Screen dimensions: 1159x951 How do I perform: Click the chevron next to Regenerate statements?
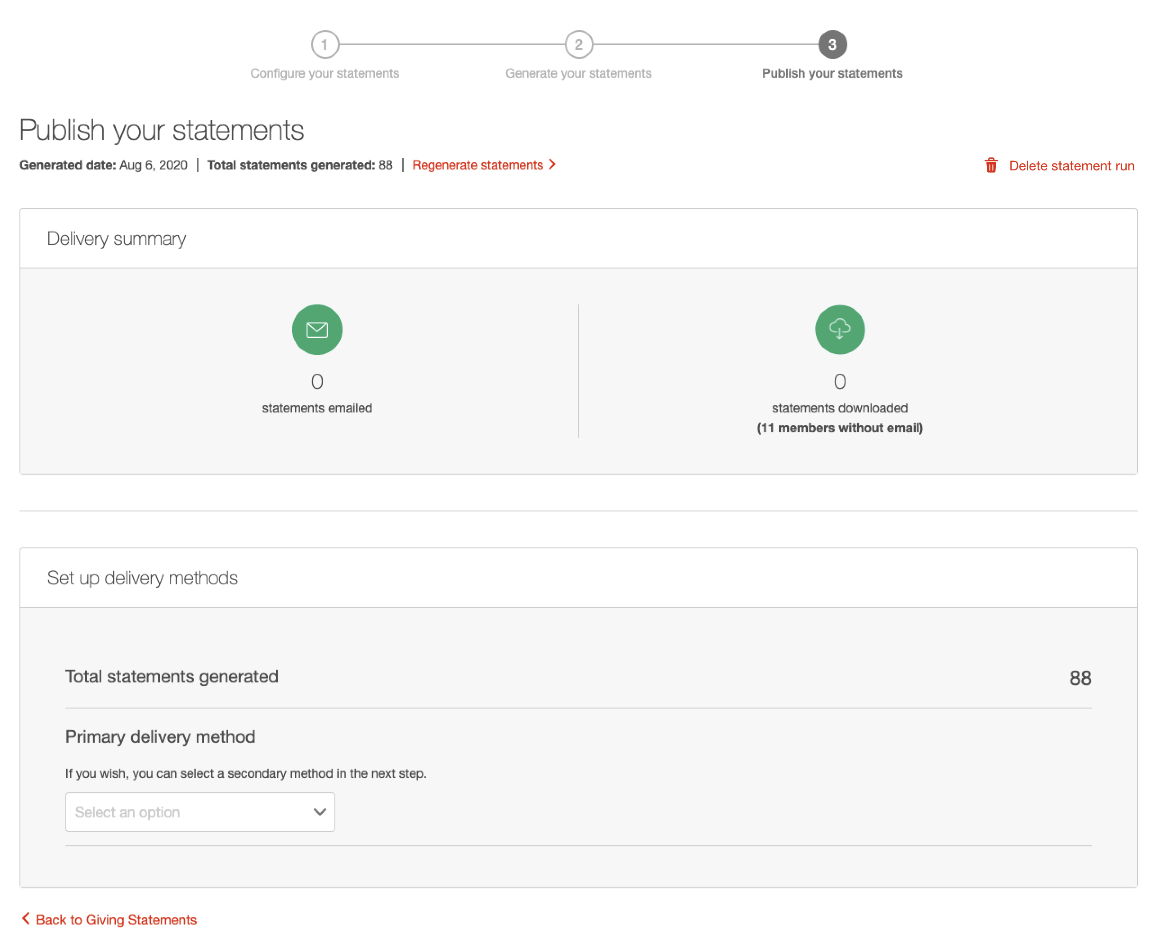(x=553, y=165)
